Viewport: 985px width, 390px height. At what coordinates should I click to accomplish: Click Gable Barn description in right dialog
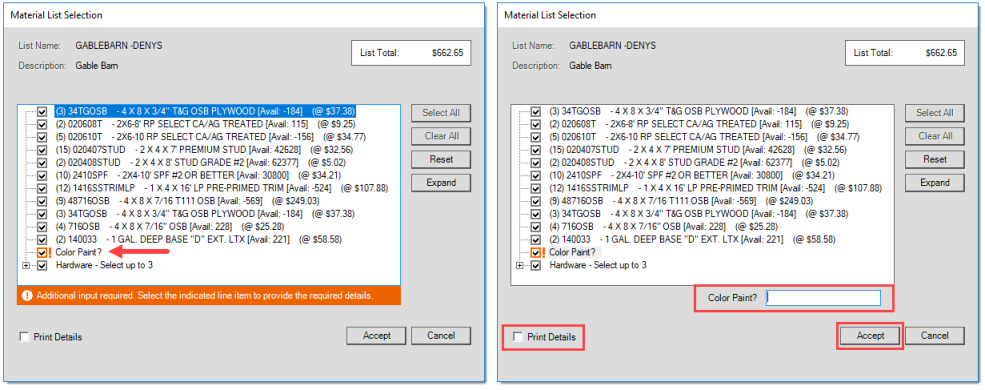(590, 65)
